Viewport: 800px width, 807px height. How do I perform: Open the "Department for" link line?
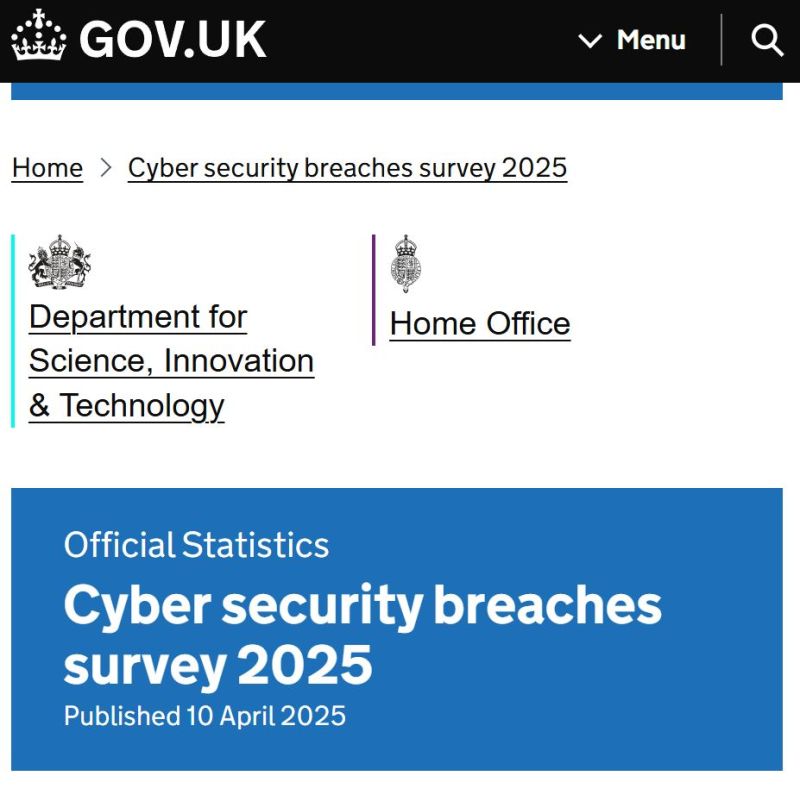pyautogui.click(x=138, y=317)
